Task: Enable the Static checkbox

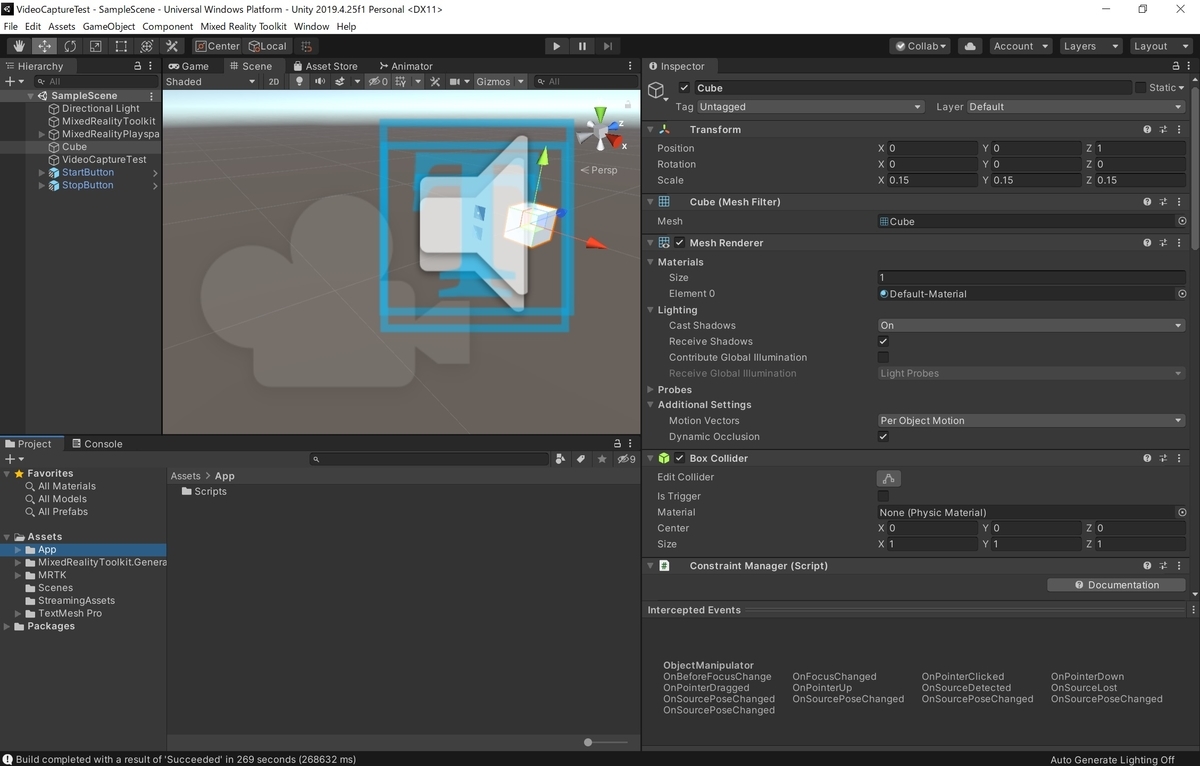Action: pos(1140,88)
